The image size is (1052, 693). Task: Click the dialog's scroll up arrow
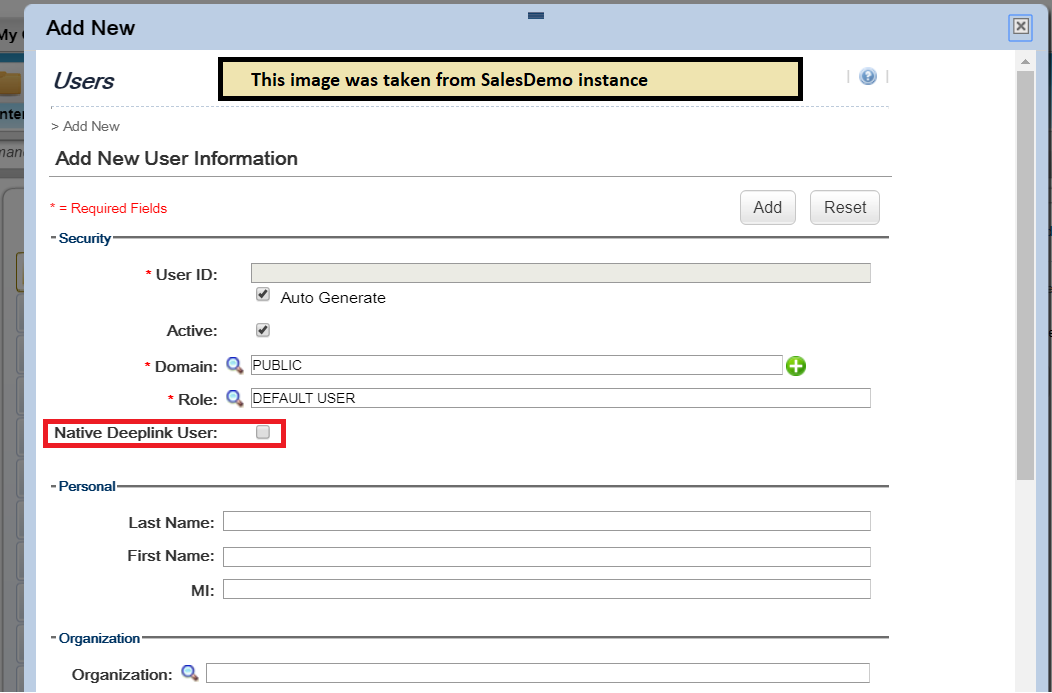[1025, 62]
